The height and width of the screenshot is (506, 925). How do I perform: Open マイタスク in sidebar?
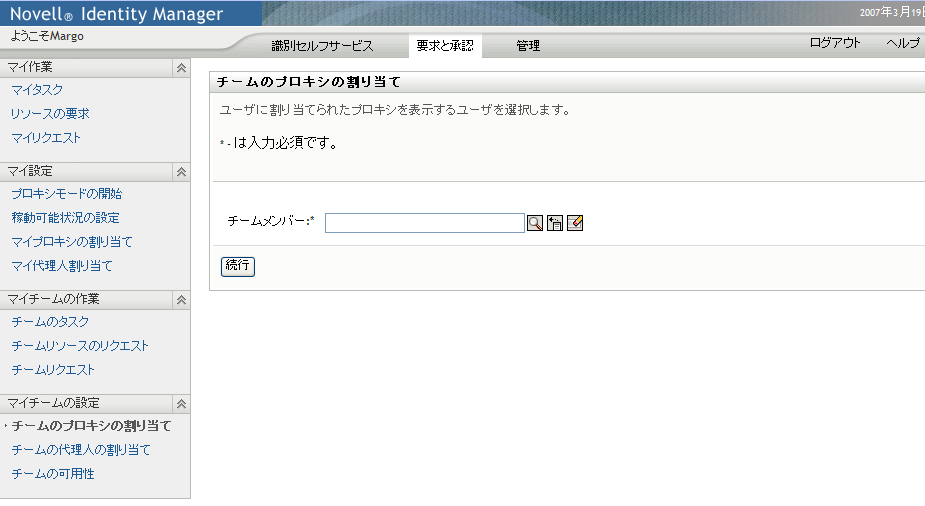37,90
